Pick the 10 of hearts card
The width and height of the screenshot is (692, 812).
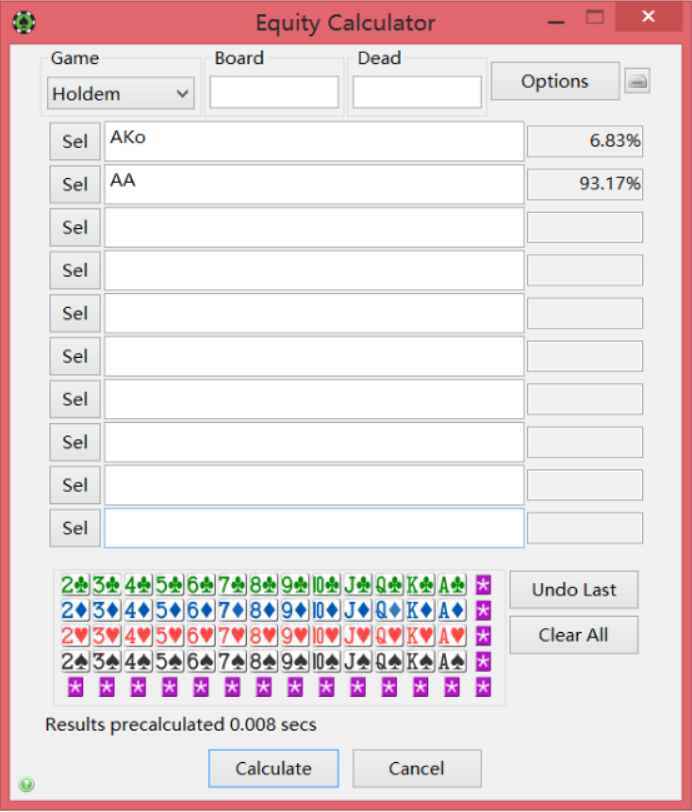(326, 636)
